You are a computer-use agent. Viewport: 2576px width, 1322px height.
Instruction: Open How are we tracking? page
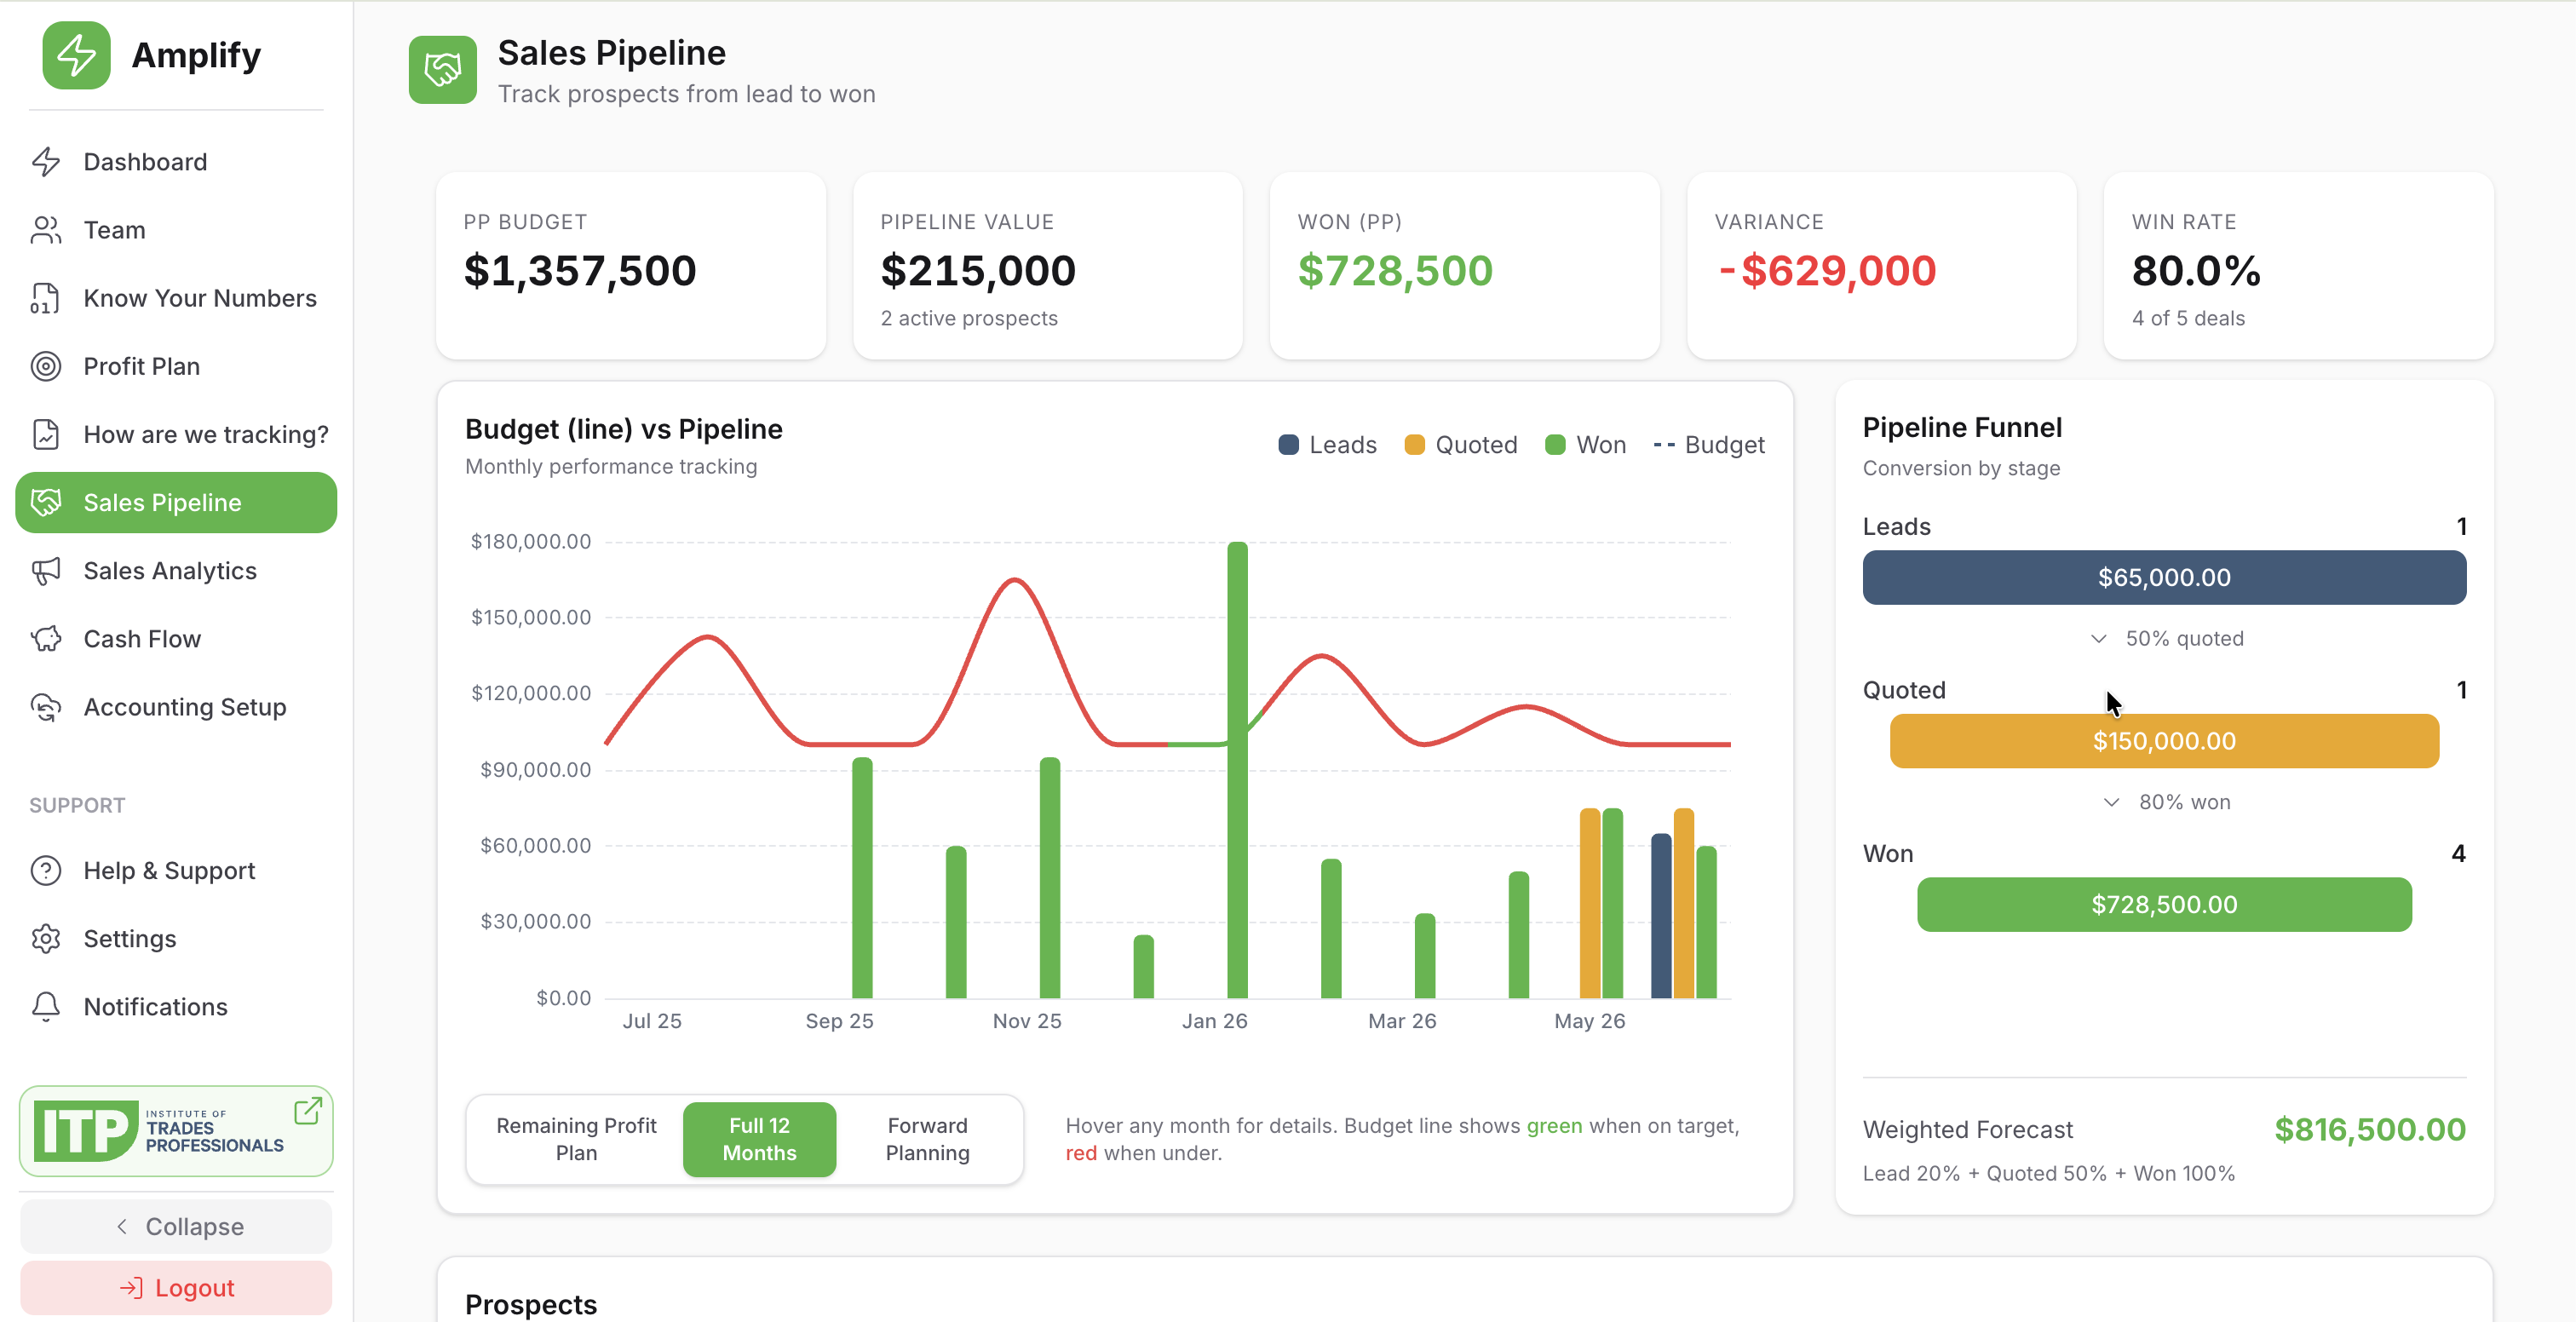click(176, 434)
